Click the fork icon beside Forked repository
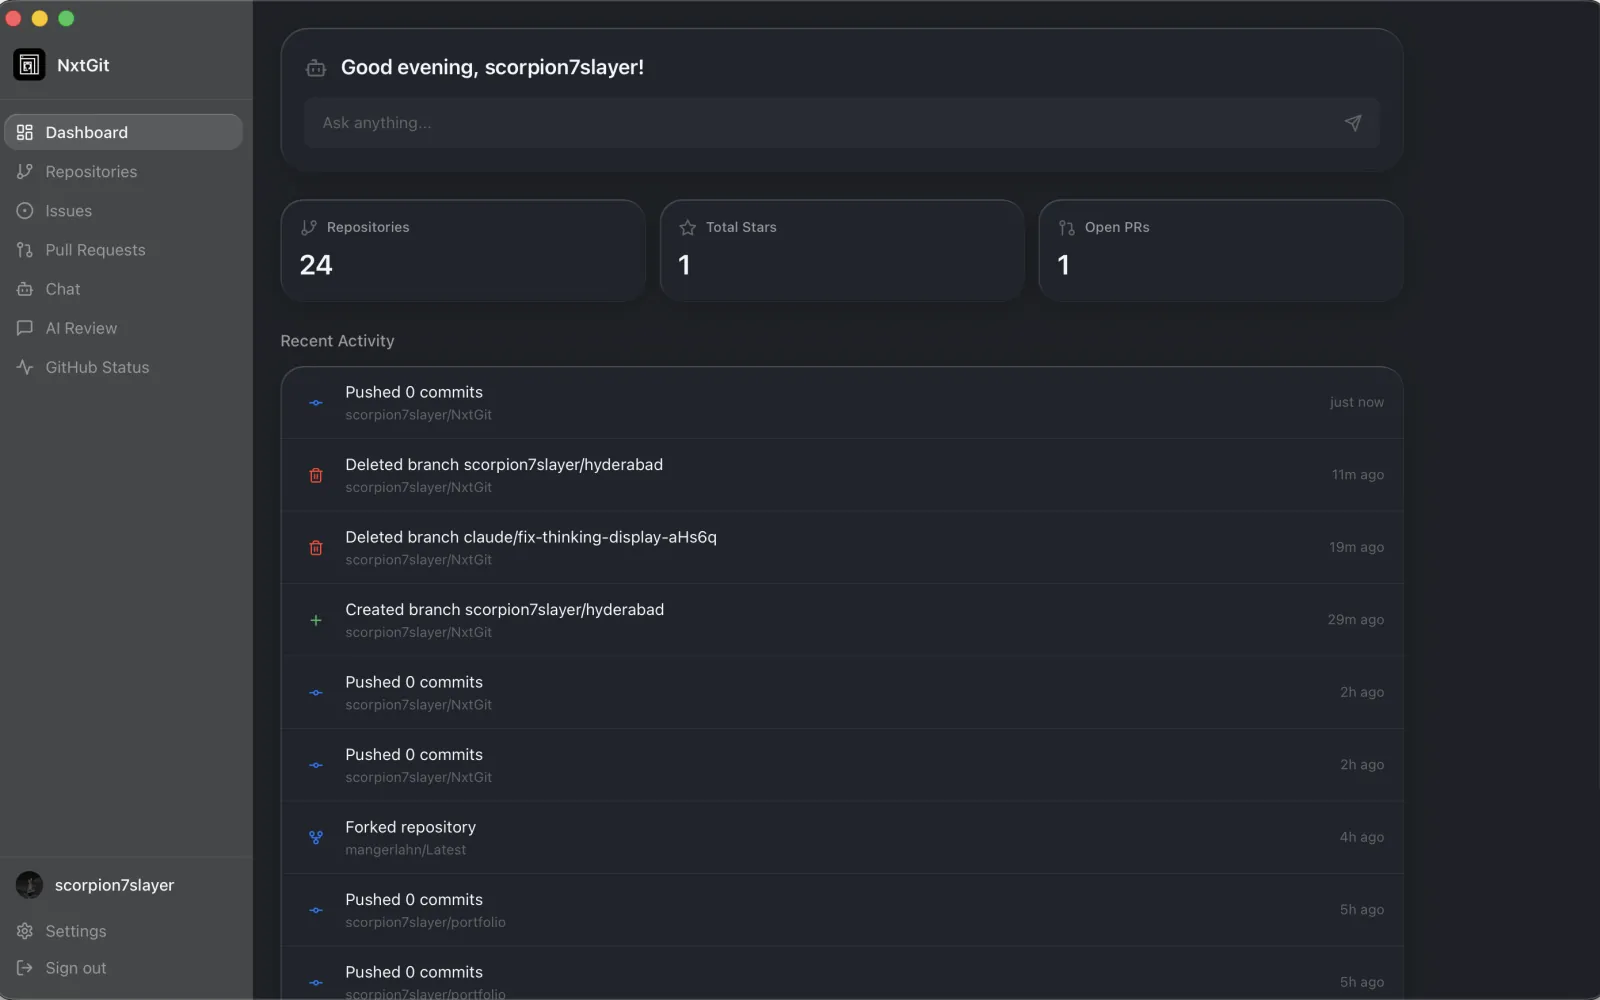 coord(316,838)
